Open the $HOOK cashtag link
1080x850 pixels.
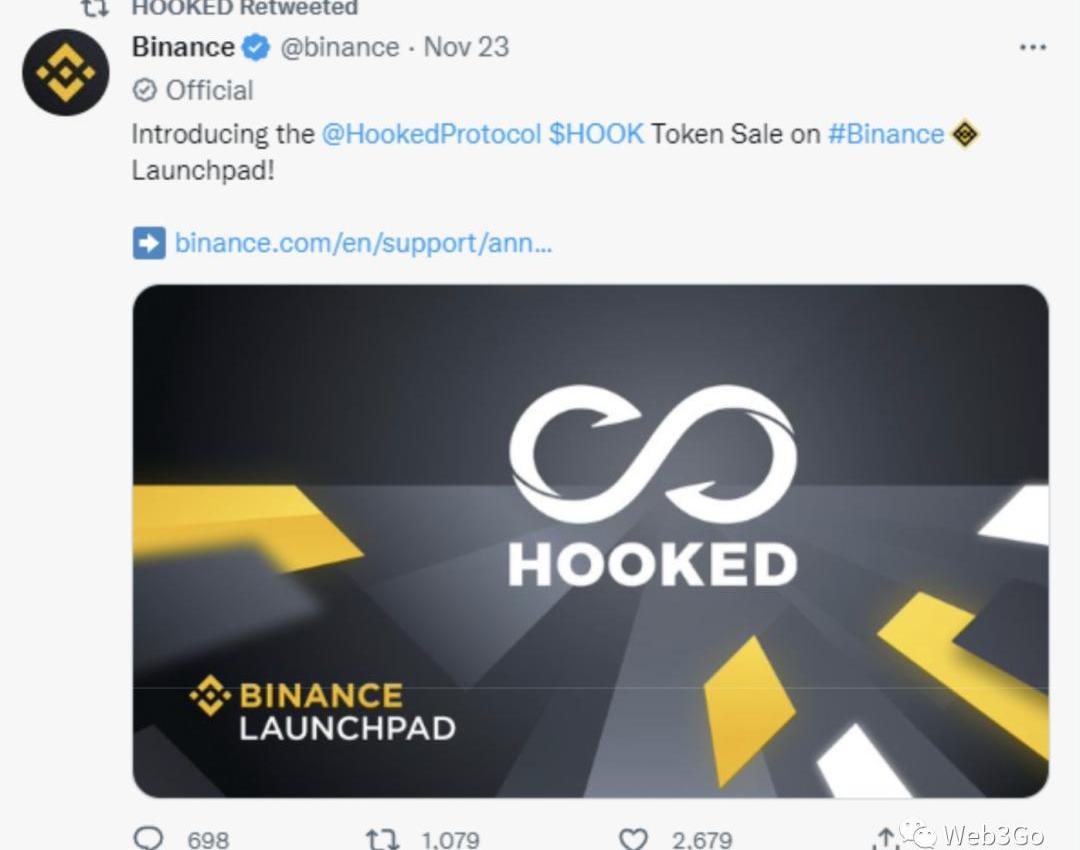[596, 134]
